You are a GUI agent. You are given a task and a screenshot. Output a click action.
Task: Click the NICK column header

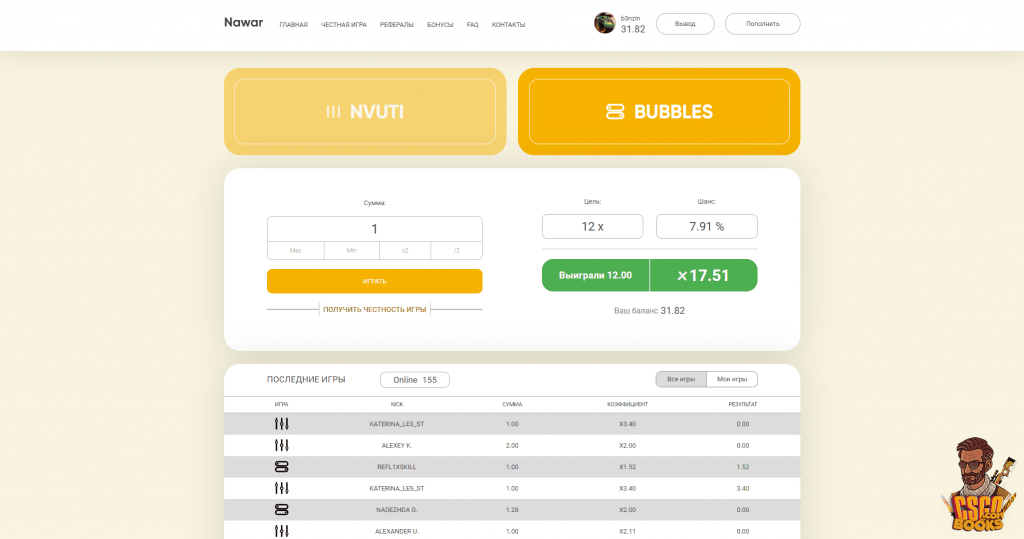pyautogui.click(x=397, y=404)
